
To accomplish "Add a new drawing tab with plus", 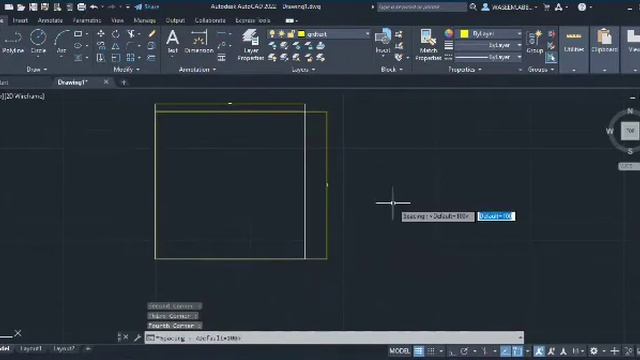I will pos(124,82).
